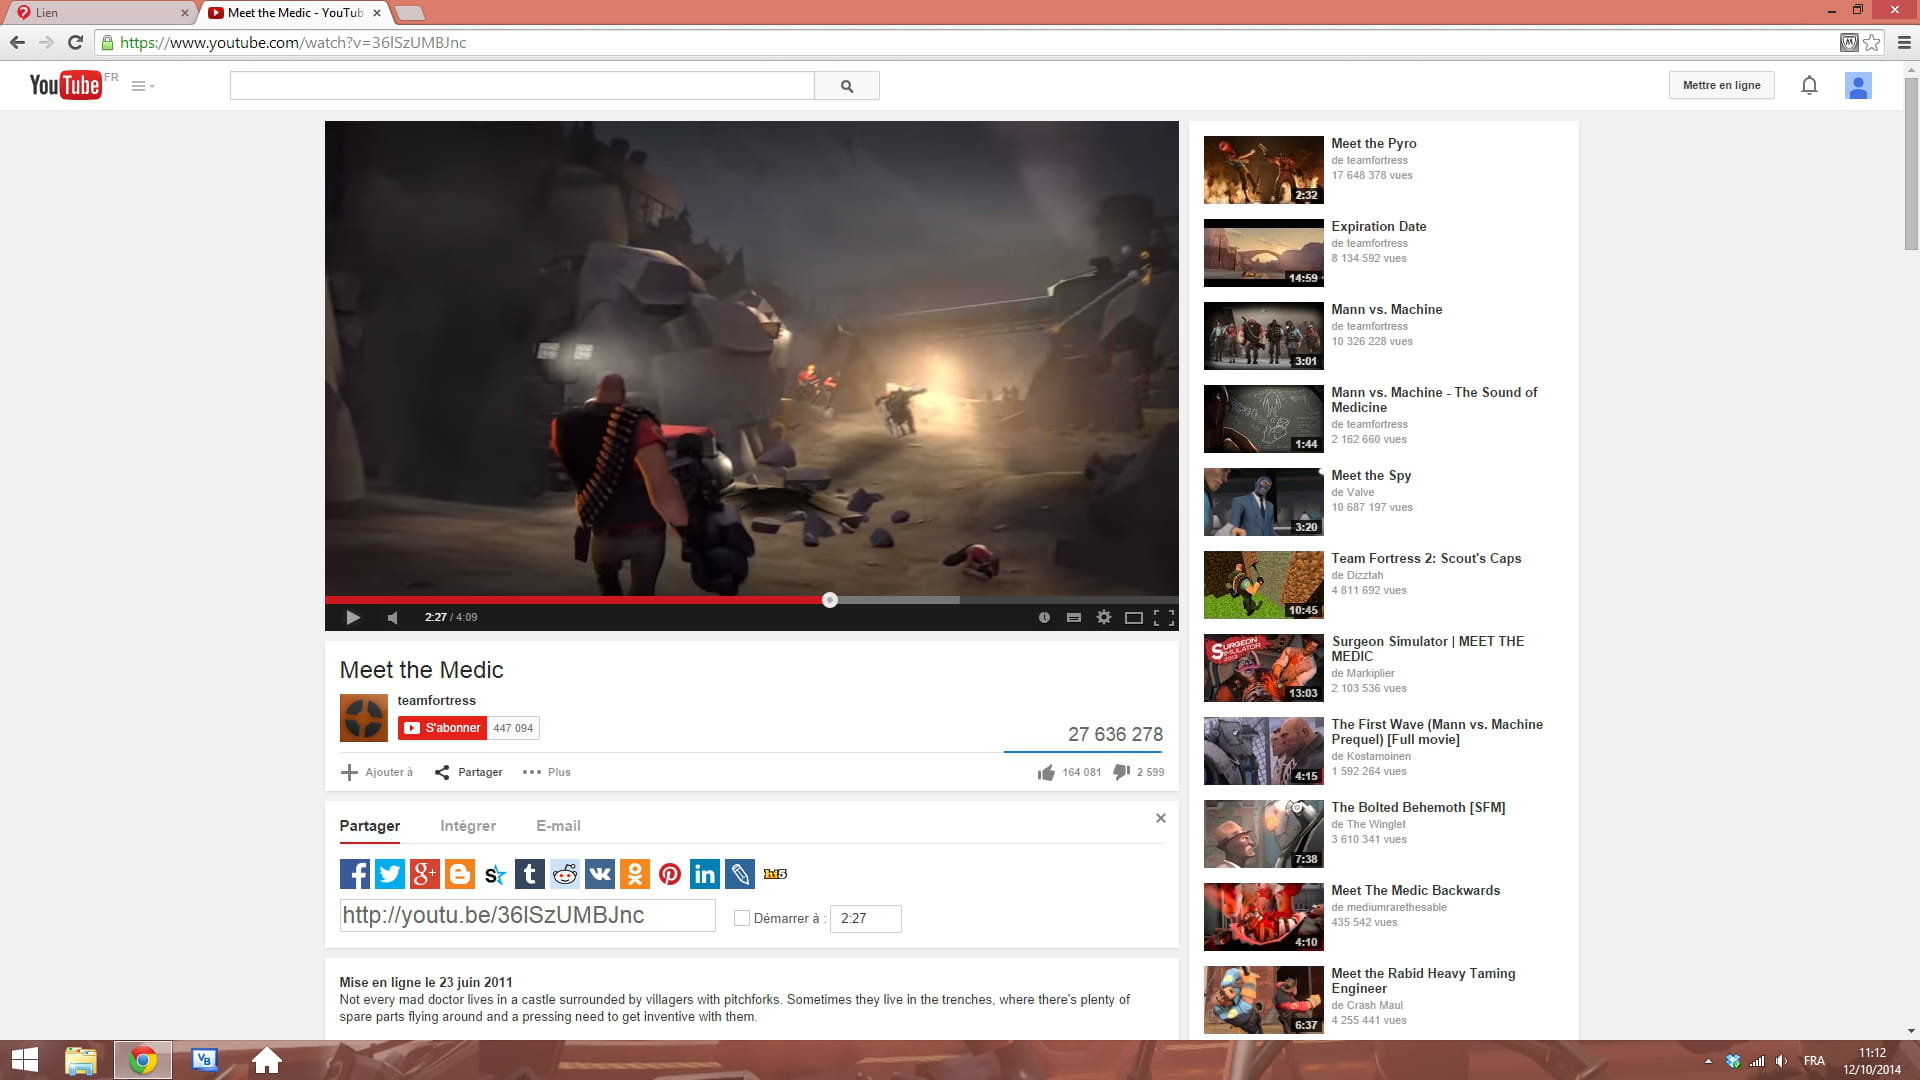Click the Skyrock share icon
The image size is (1920, 1080).
coord(494,874)
